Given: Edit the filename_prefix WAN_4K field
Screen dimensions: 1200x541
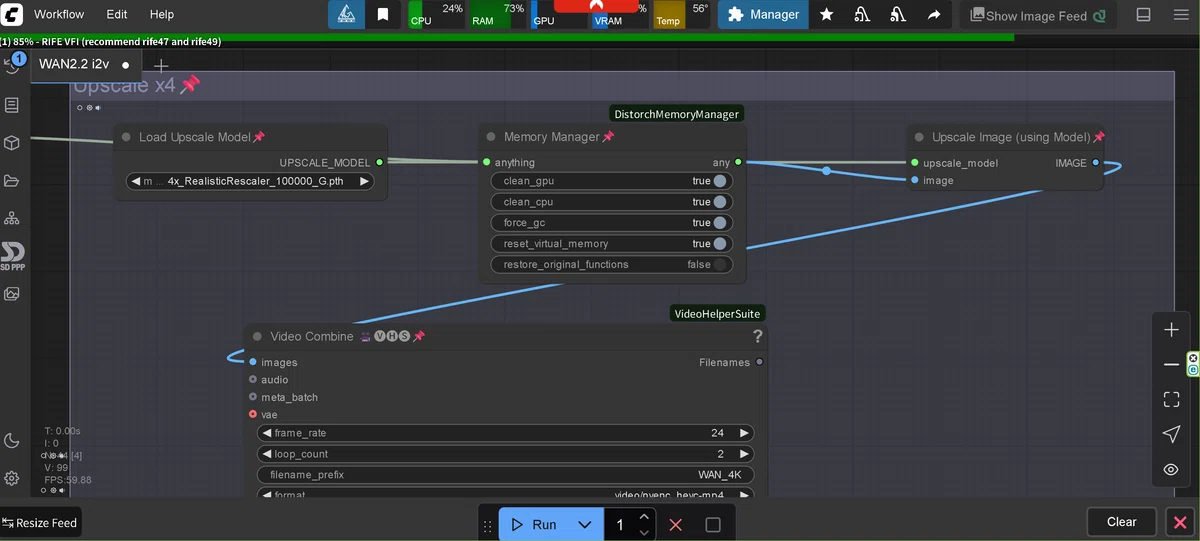Looking at the screenshot, I should 506,475.
